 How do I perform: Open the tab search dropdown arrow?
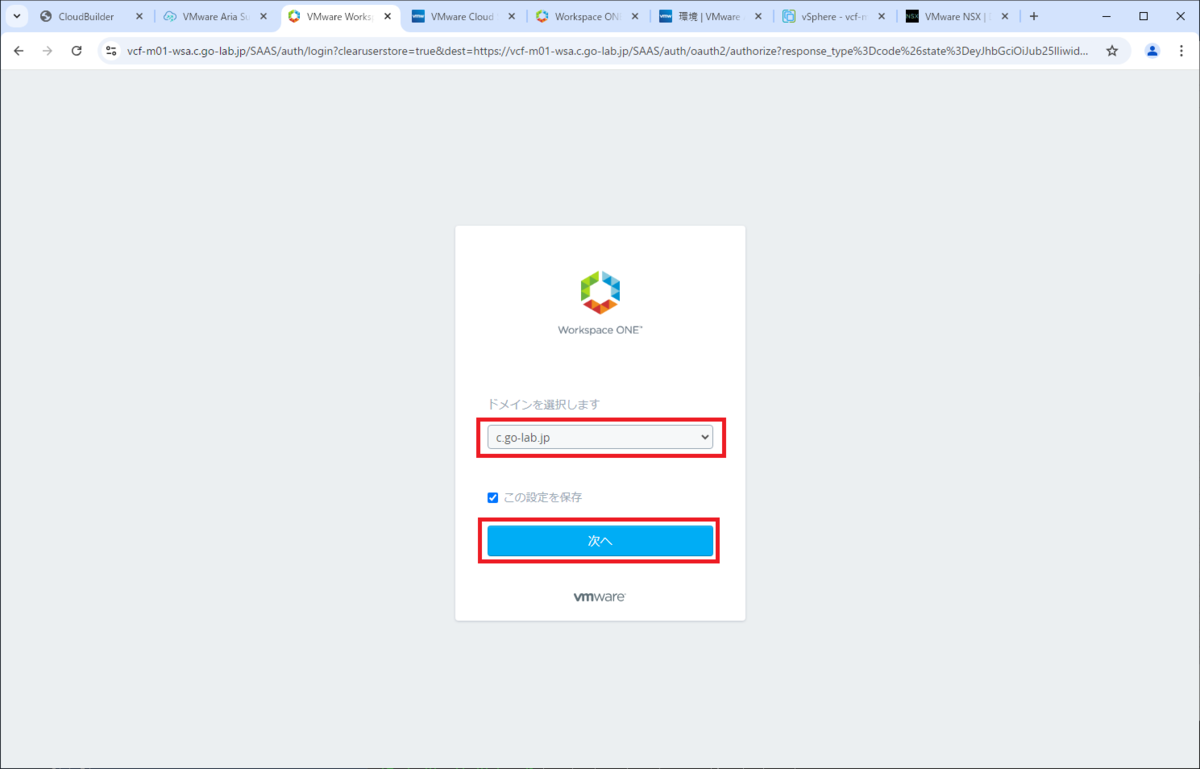tap(17, 16)
